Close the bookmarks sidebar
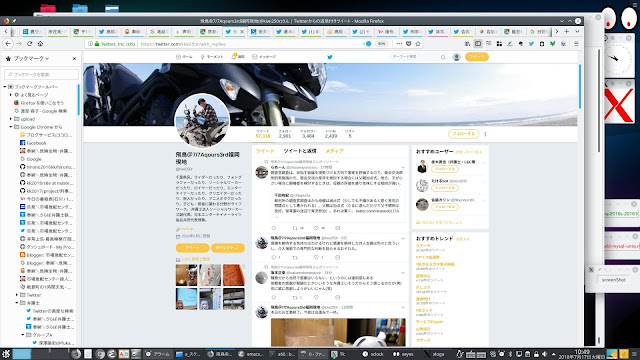640x360 pixels. pos(74,59)
